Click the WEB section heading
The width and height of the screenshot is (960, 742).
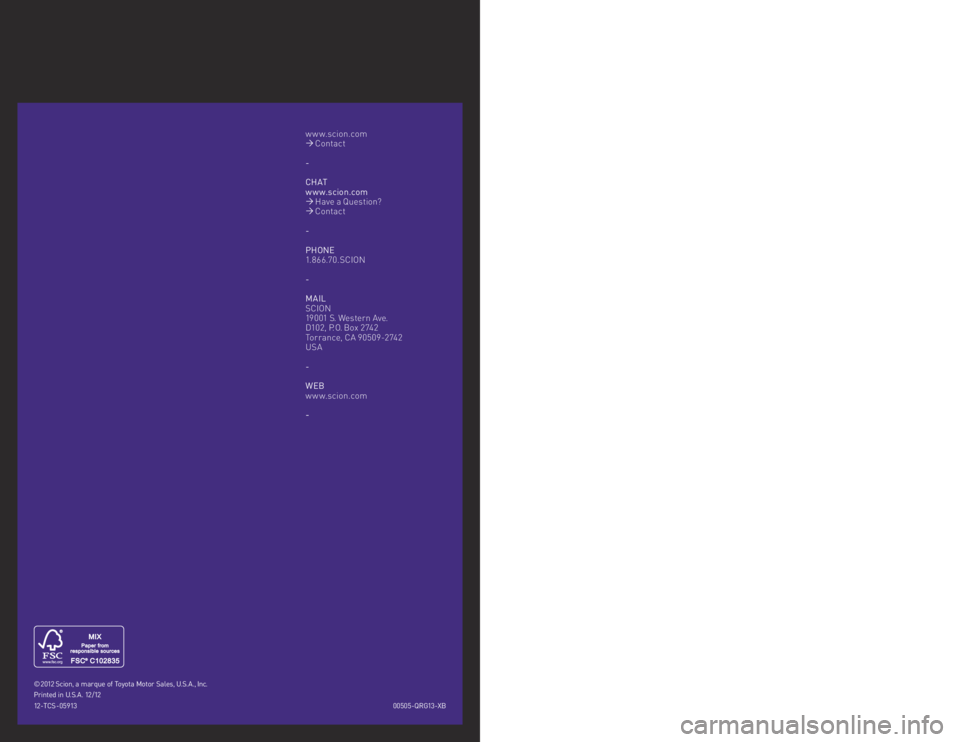(x=315, y=386)
